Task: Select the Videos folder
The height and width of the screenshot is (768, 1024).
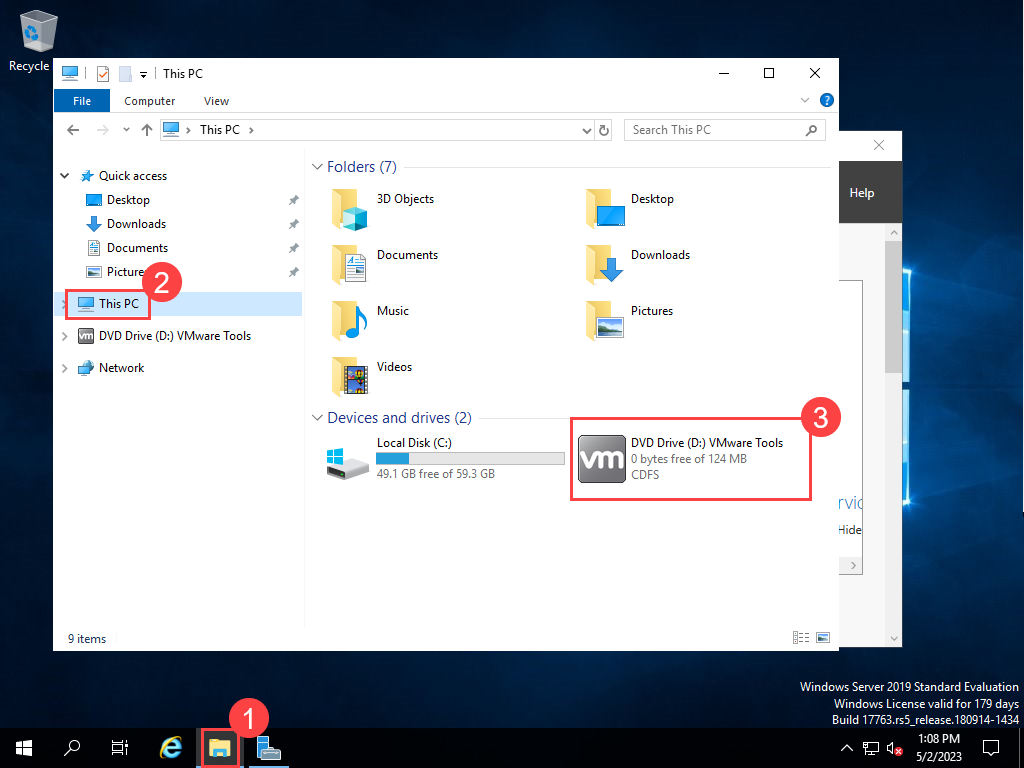Action: [x=372, y=377]
